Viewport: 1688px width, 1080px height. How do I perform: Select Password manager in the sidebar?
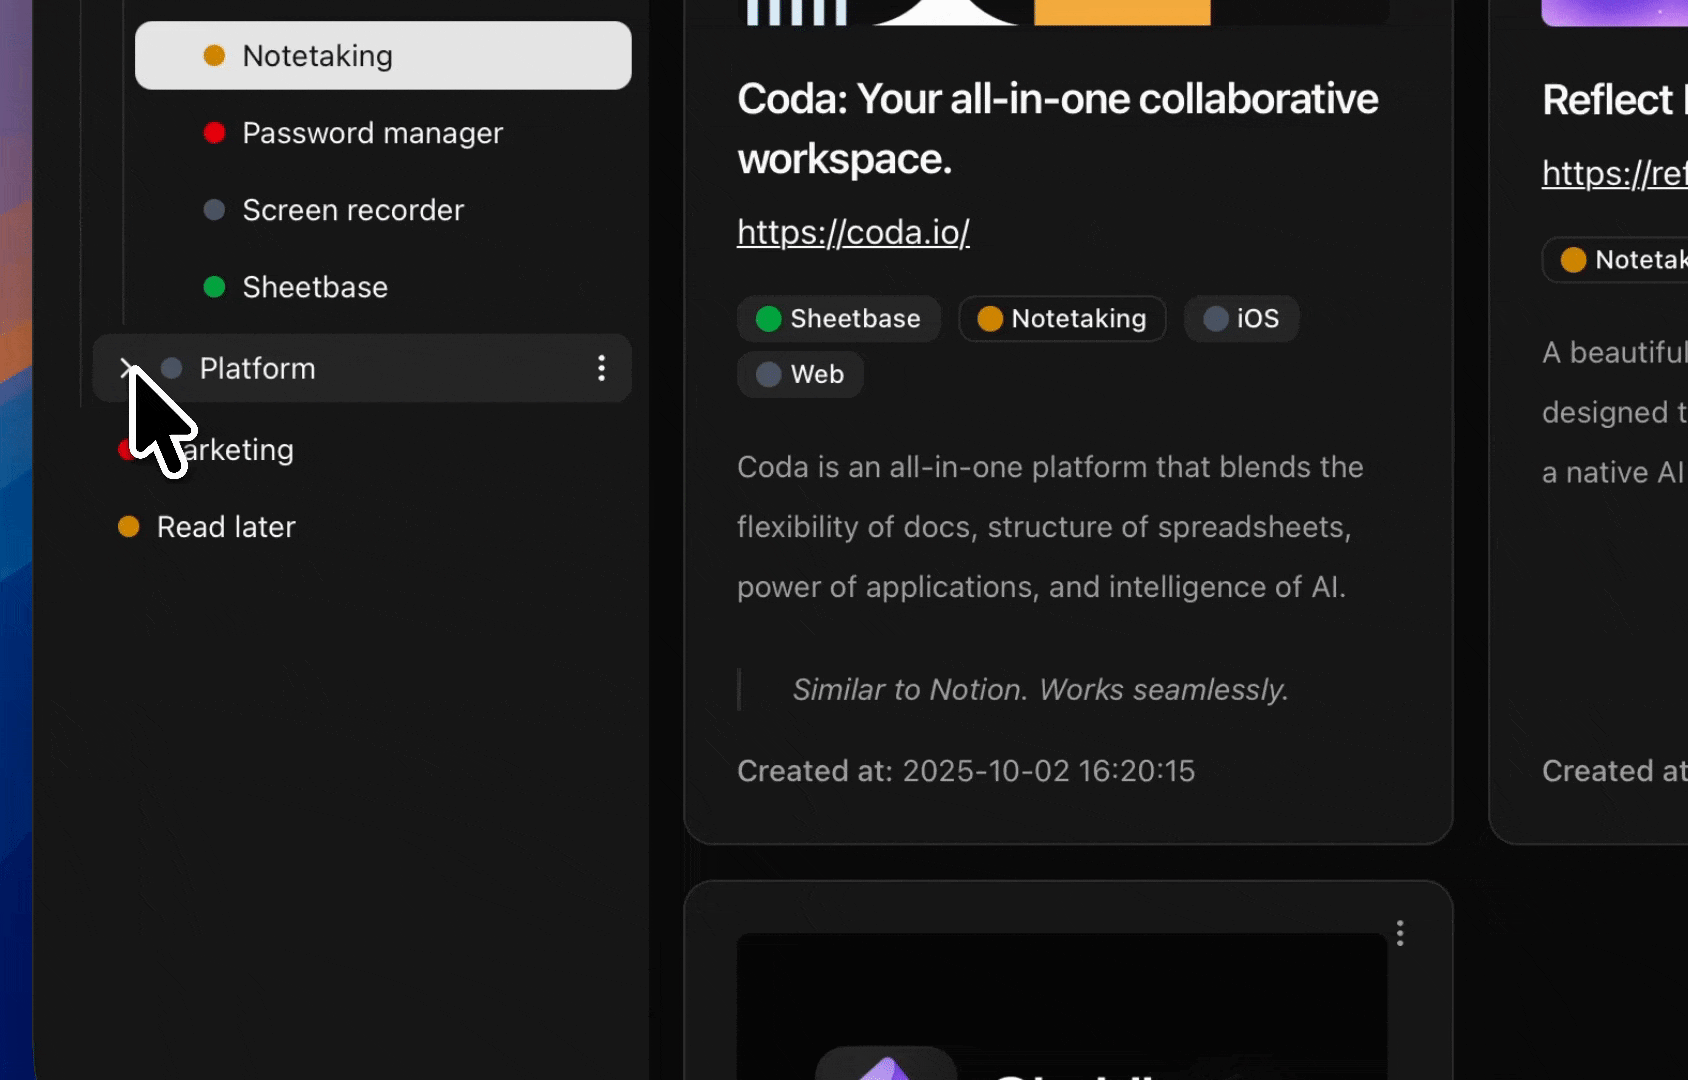[372, 133]
